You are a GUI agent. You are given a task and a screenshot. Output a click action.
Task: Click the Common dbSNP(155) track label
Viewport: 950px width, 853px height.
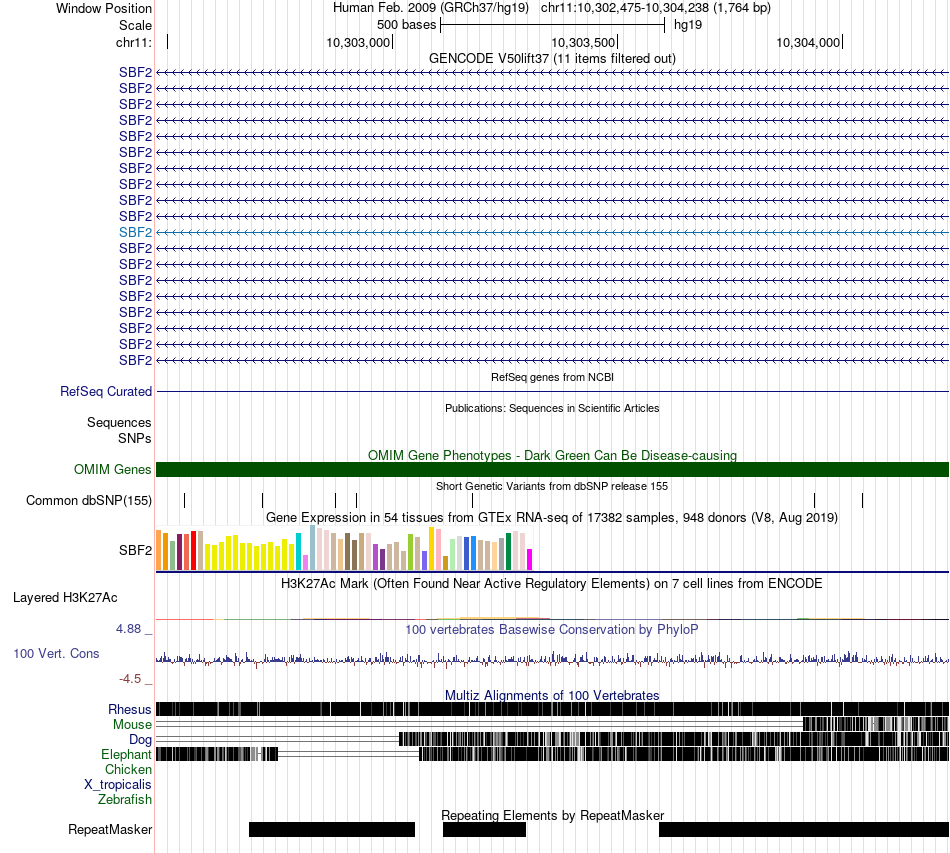point(89,500)
